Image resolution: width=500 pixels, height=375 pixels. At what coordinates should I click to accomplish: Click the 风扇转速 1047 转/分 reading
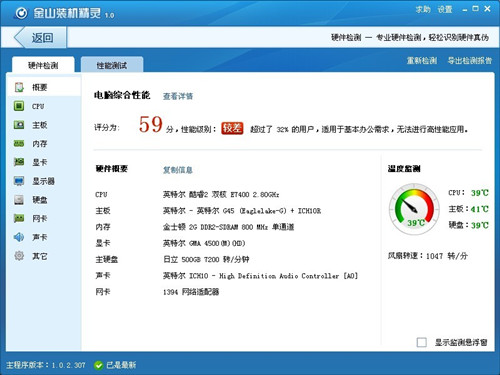click(428, 256)
